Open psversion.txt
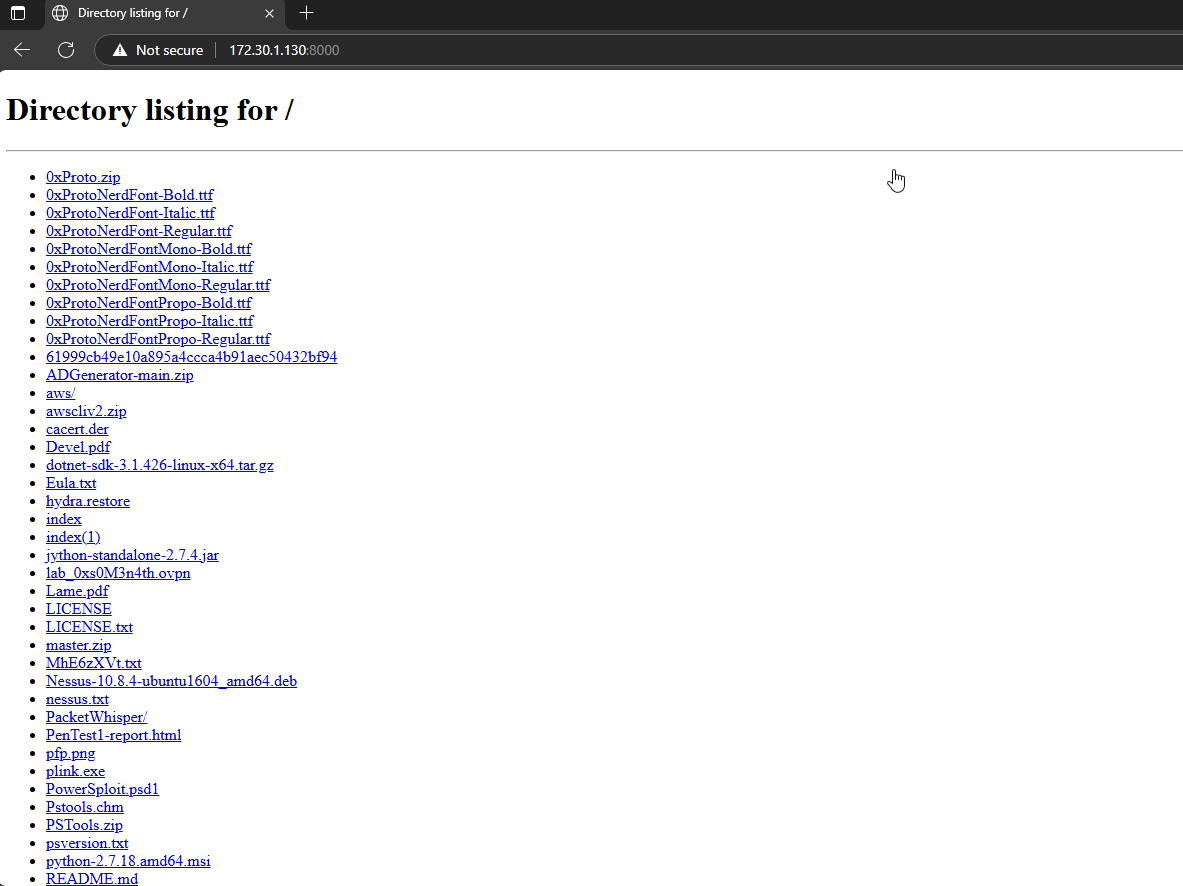 tap(87, 844)
